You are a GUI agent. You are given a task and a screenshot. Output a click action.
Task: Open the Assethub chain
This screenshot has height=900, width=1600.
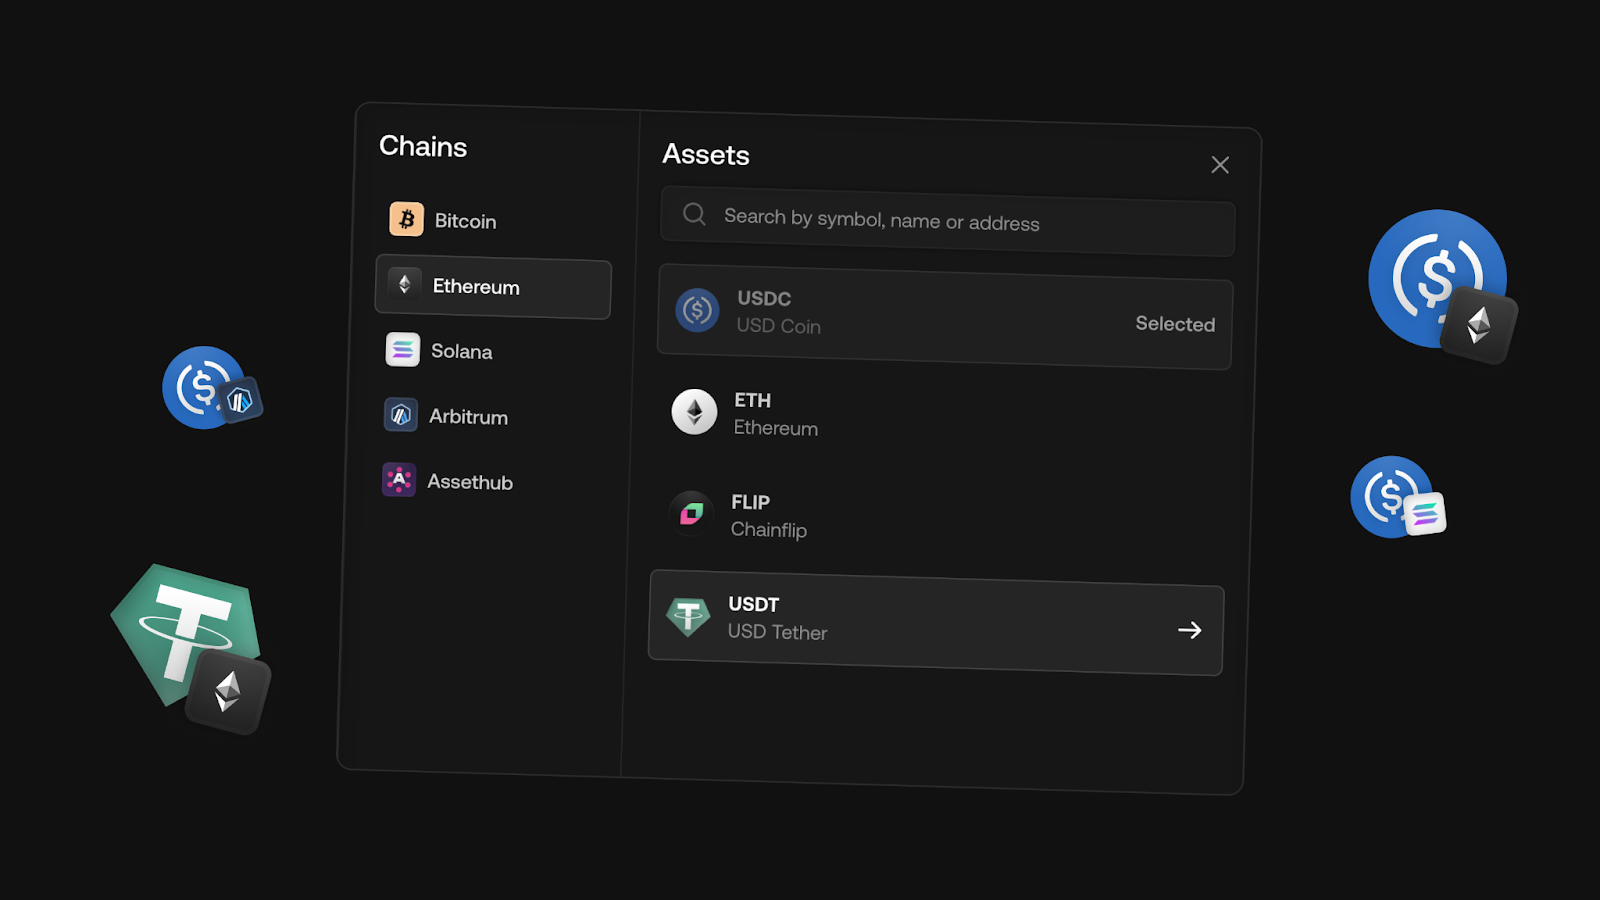point(469,482)
